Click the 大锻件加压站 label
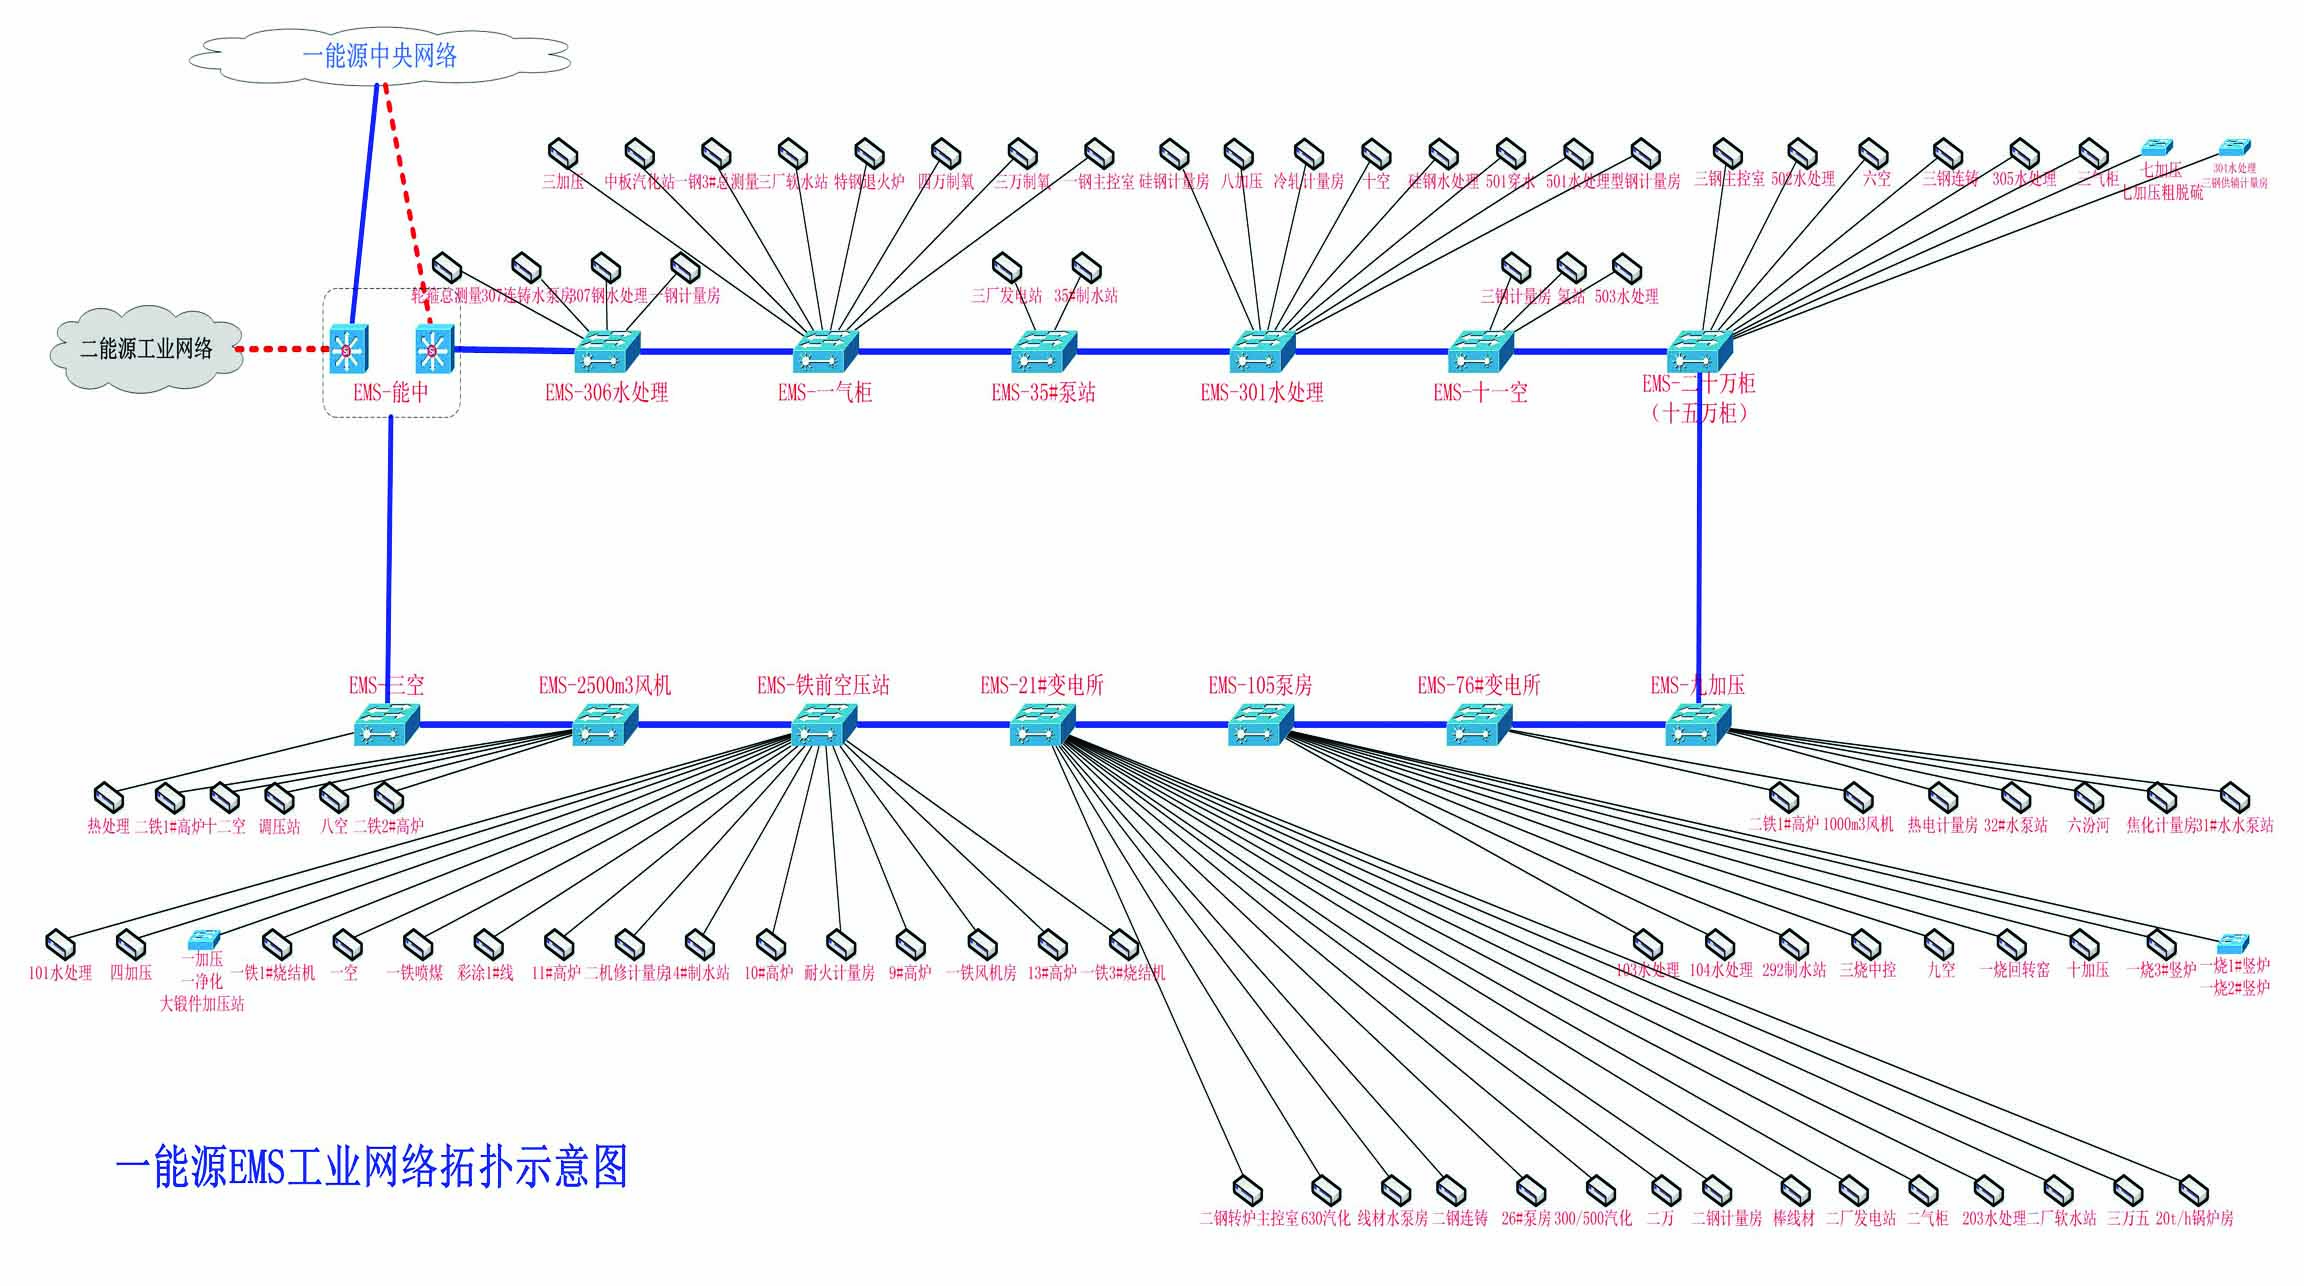 [202, 1004]
